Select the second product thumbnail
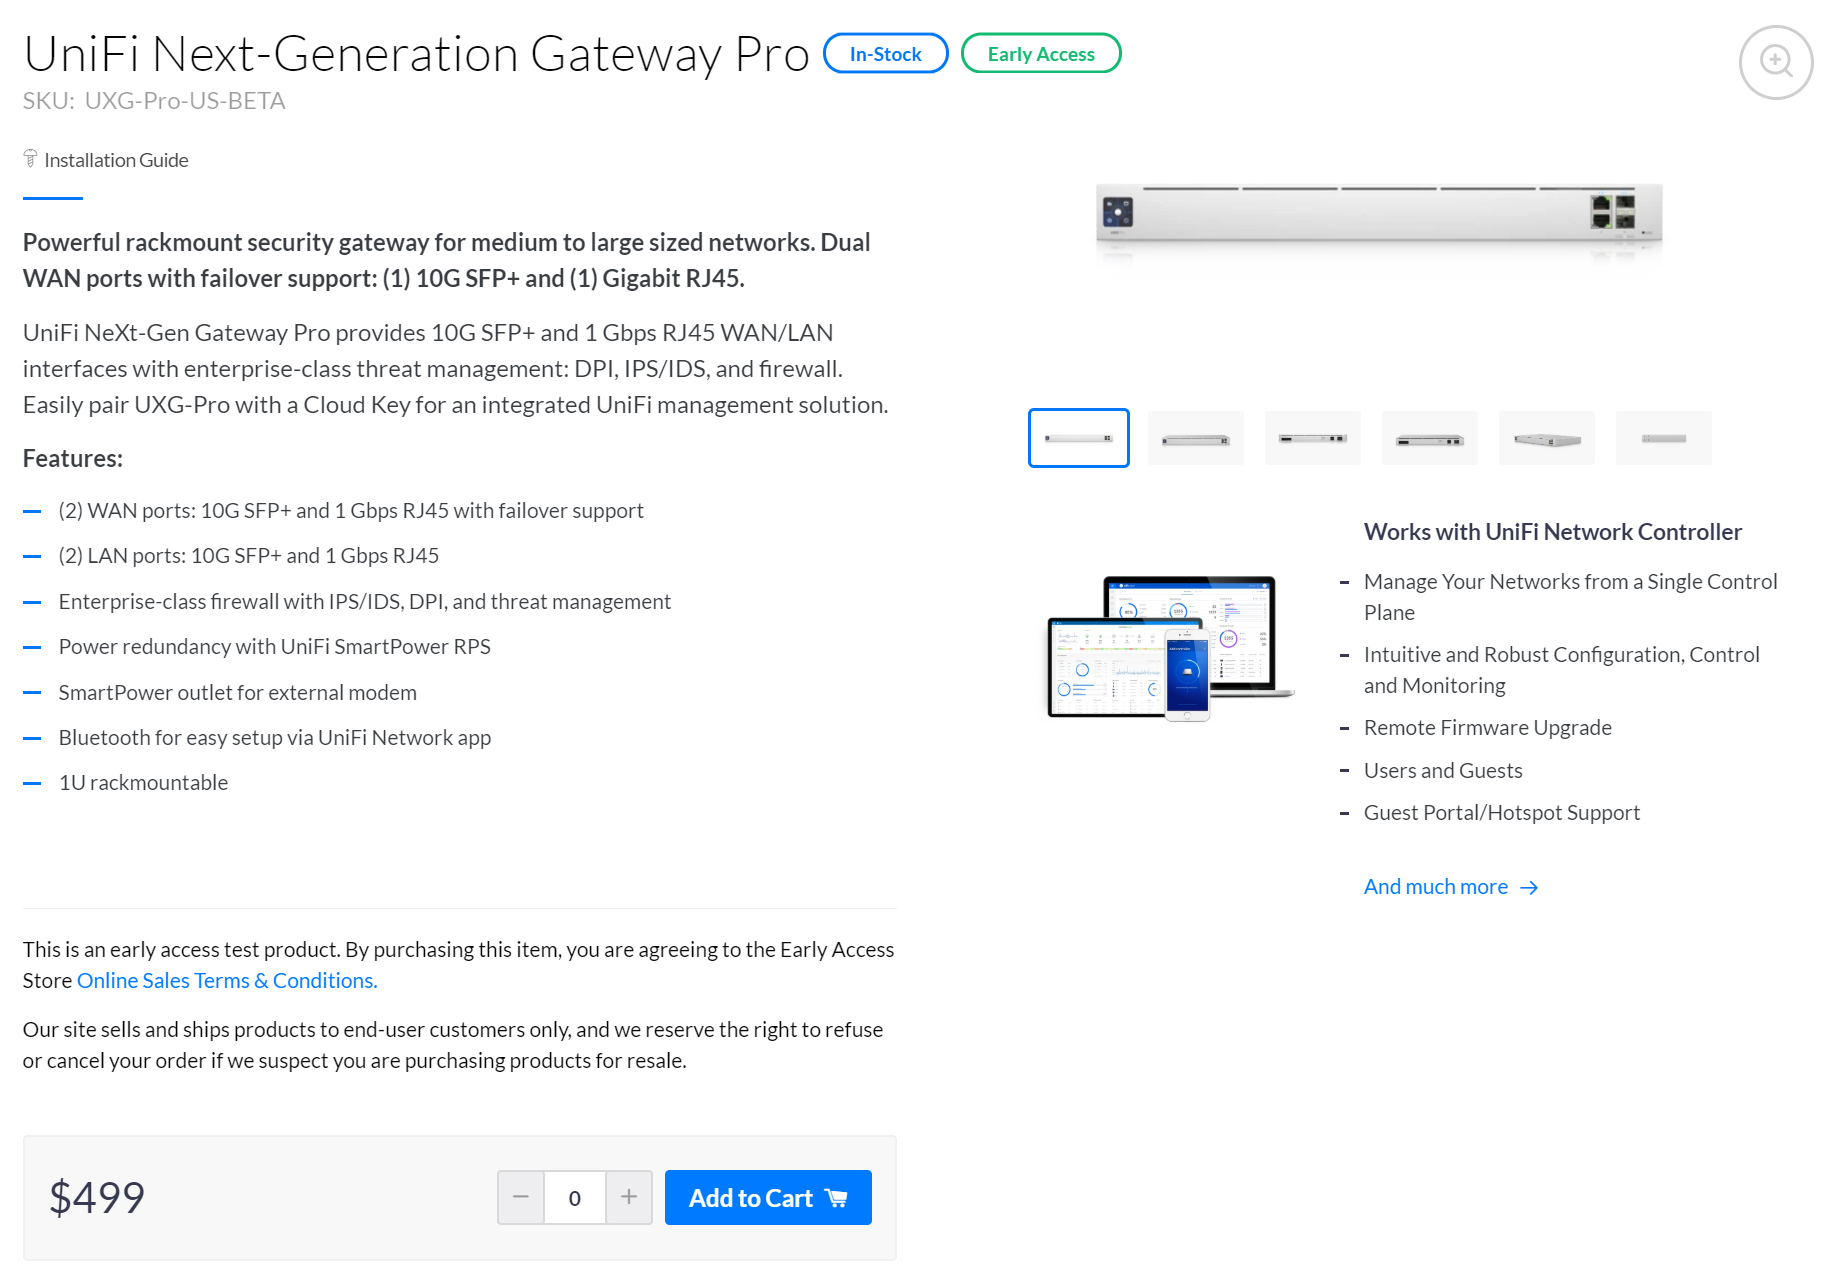Viewport: 1844px width, 1278px height. (1196, 438)
